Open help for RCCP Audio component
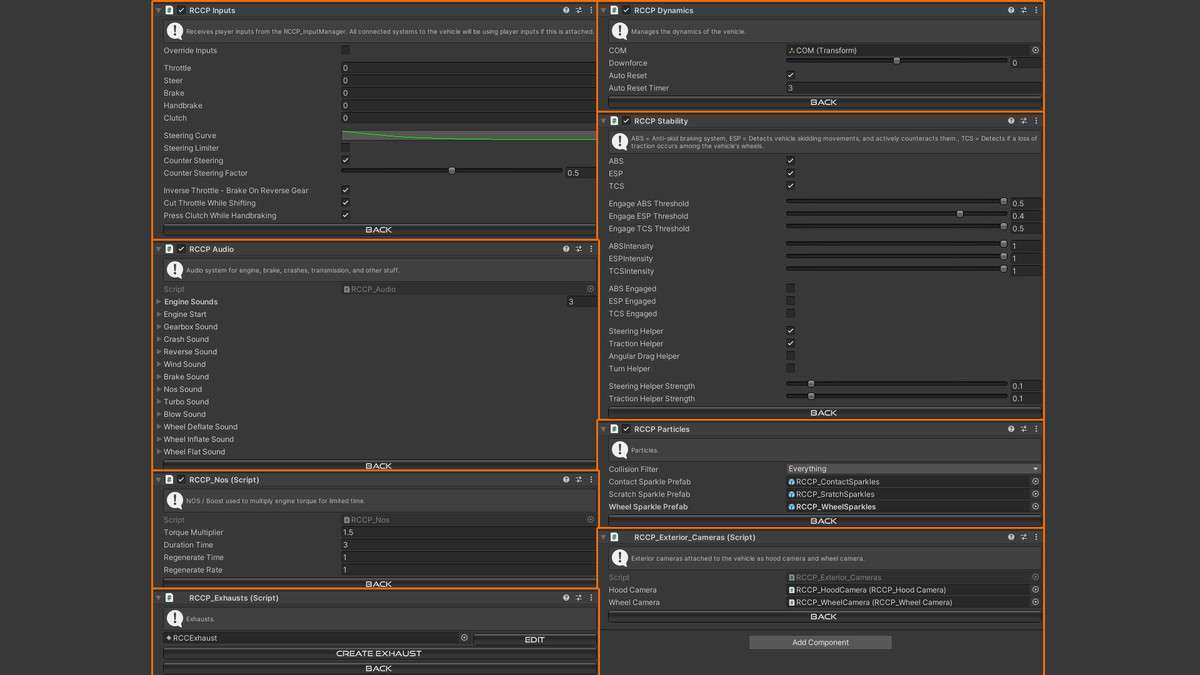The image size is (1200, 675). pos(566,249)
